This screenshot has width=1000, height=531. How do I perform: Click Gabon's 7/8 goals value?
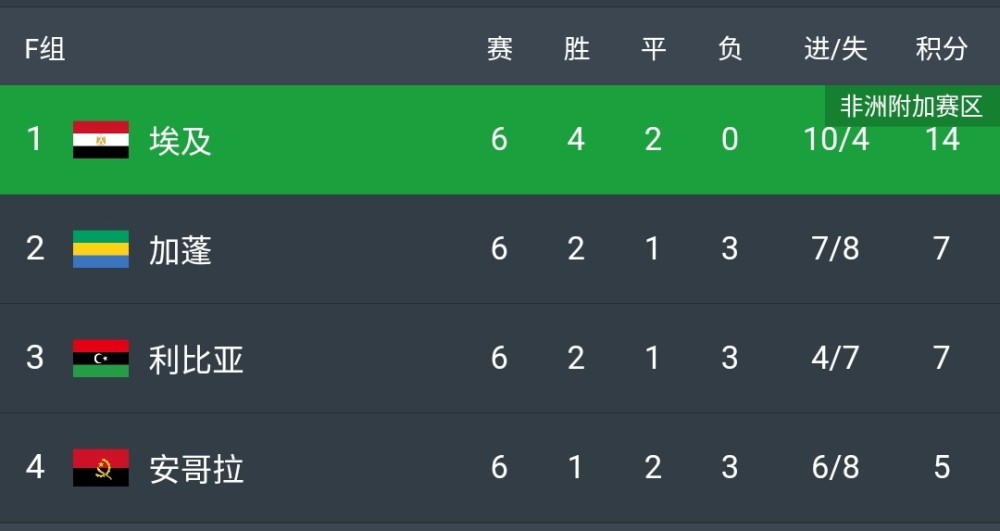point(835,249)
